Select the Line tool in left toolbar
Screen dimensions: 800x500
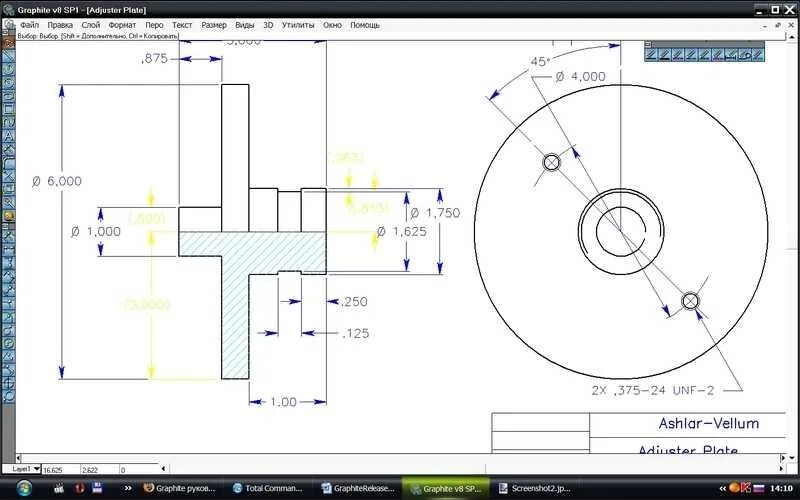tap(9, 56)
